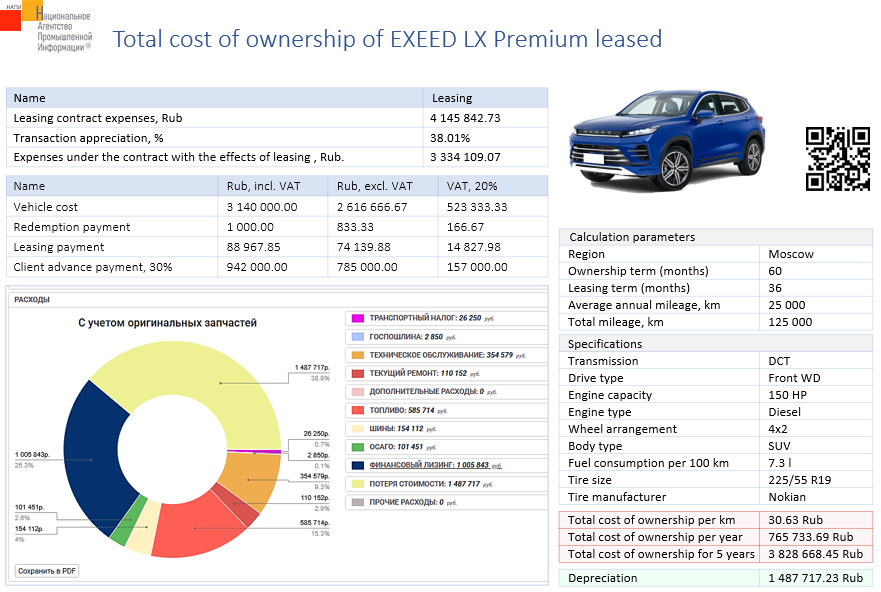Click the Vehicle cost value 3 140 000.00
The image size is (881, 592).
click(x=262, y=207)
